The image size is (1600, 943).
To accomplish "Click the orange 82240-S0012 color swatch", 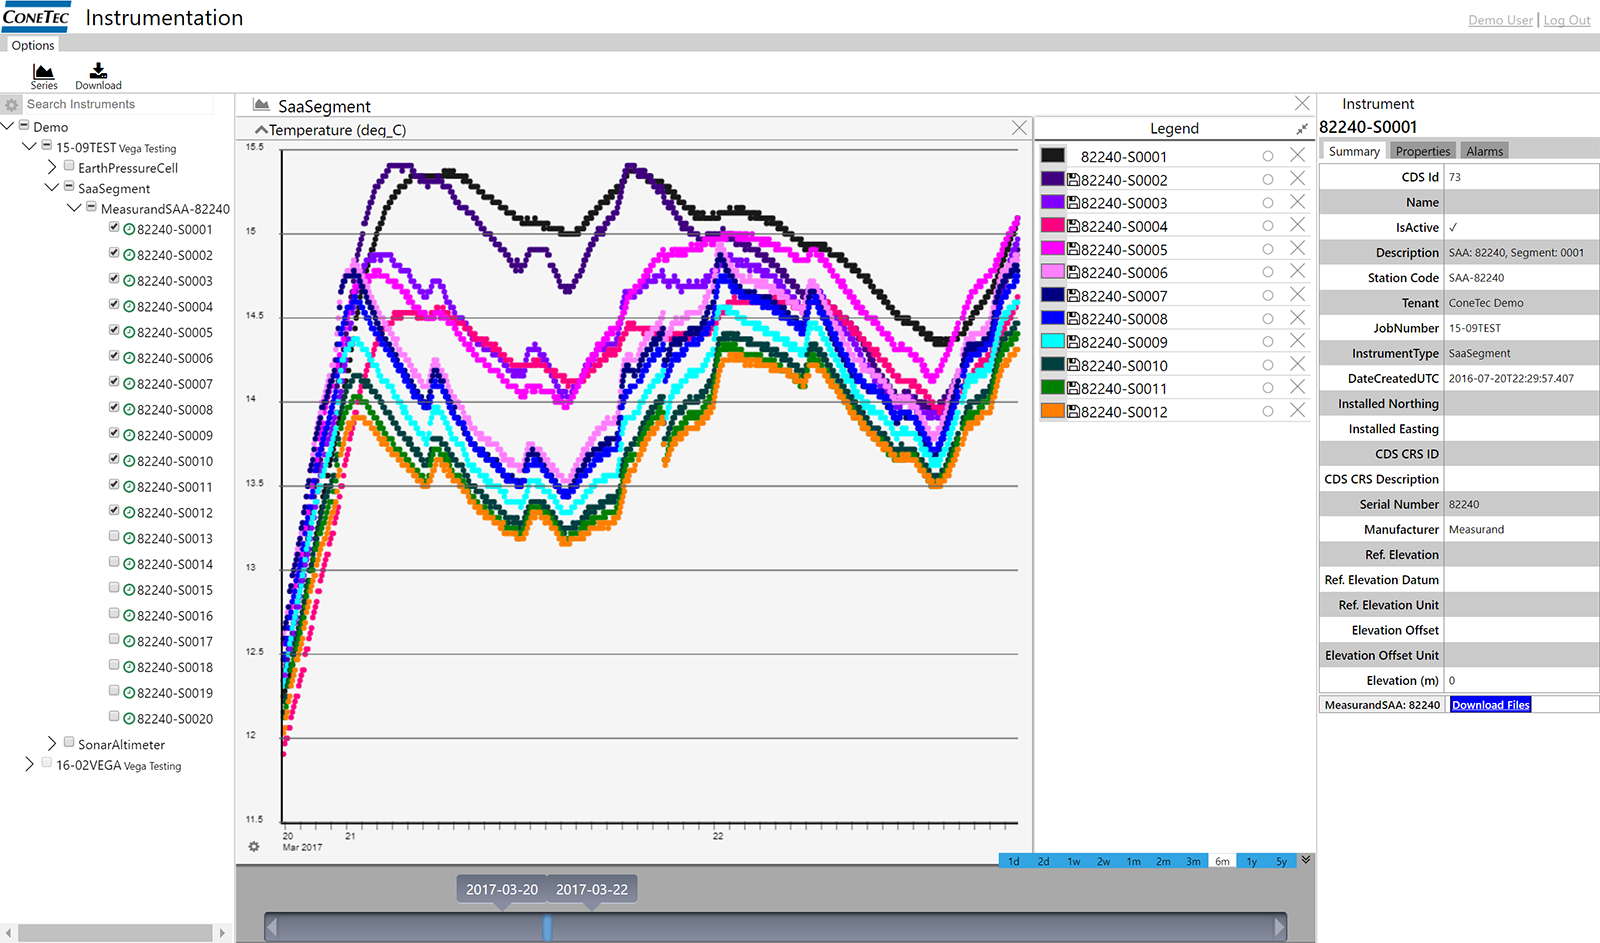I will pos(1052,411).
